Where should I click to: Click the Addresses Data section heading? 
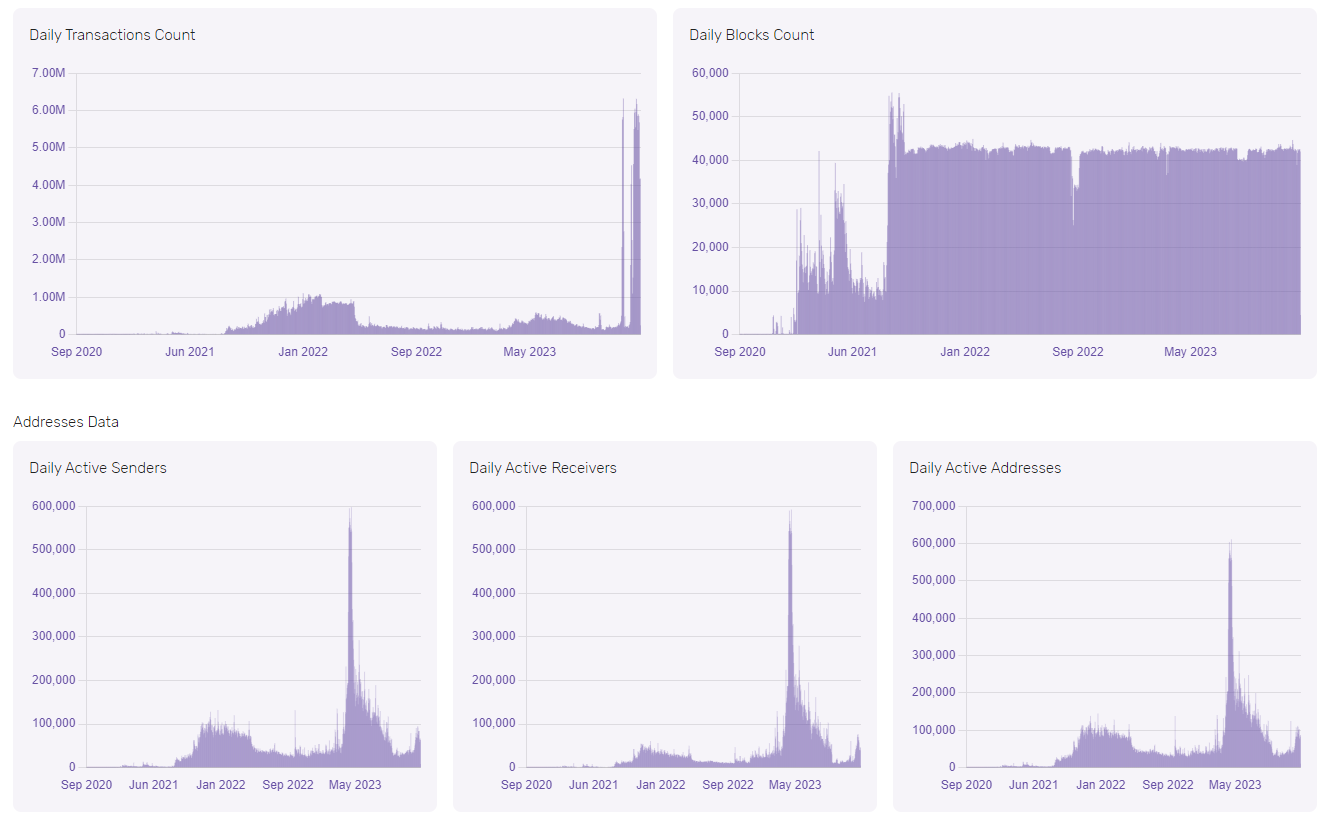point(66,422)
